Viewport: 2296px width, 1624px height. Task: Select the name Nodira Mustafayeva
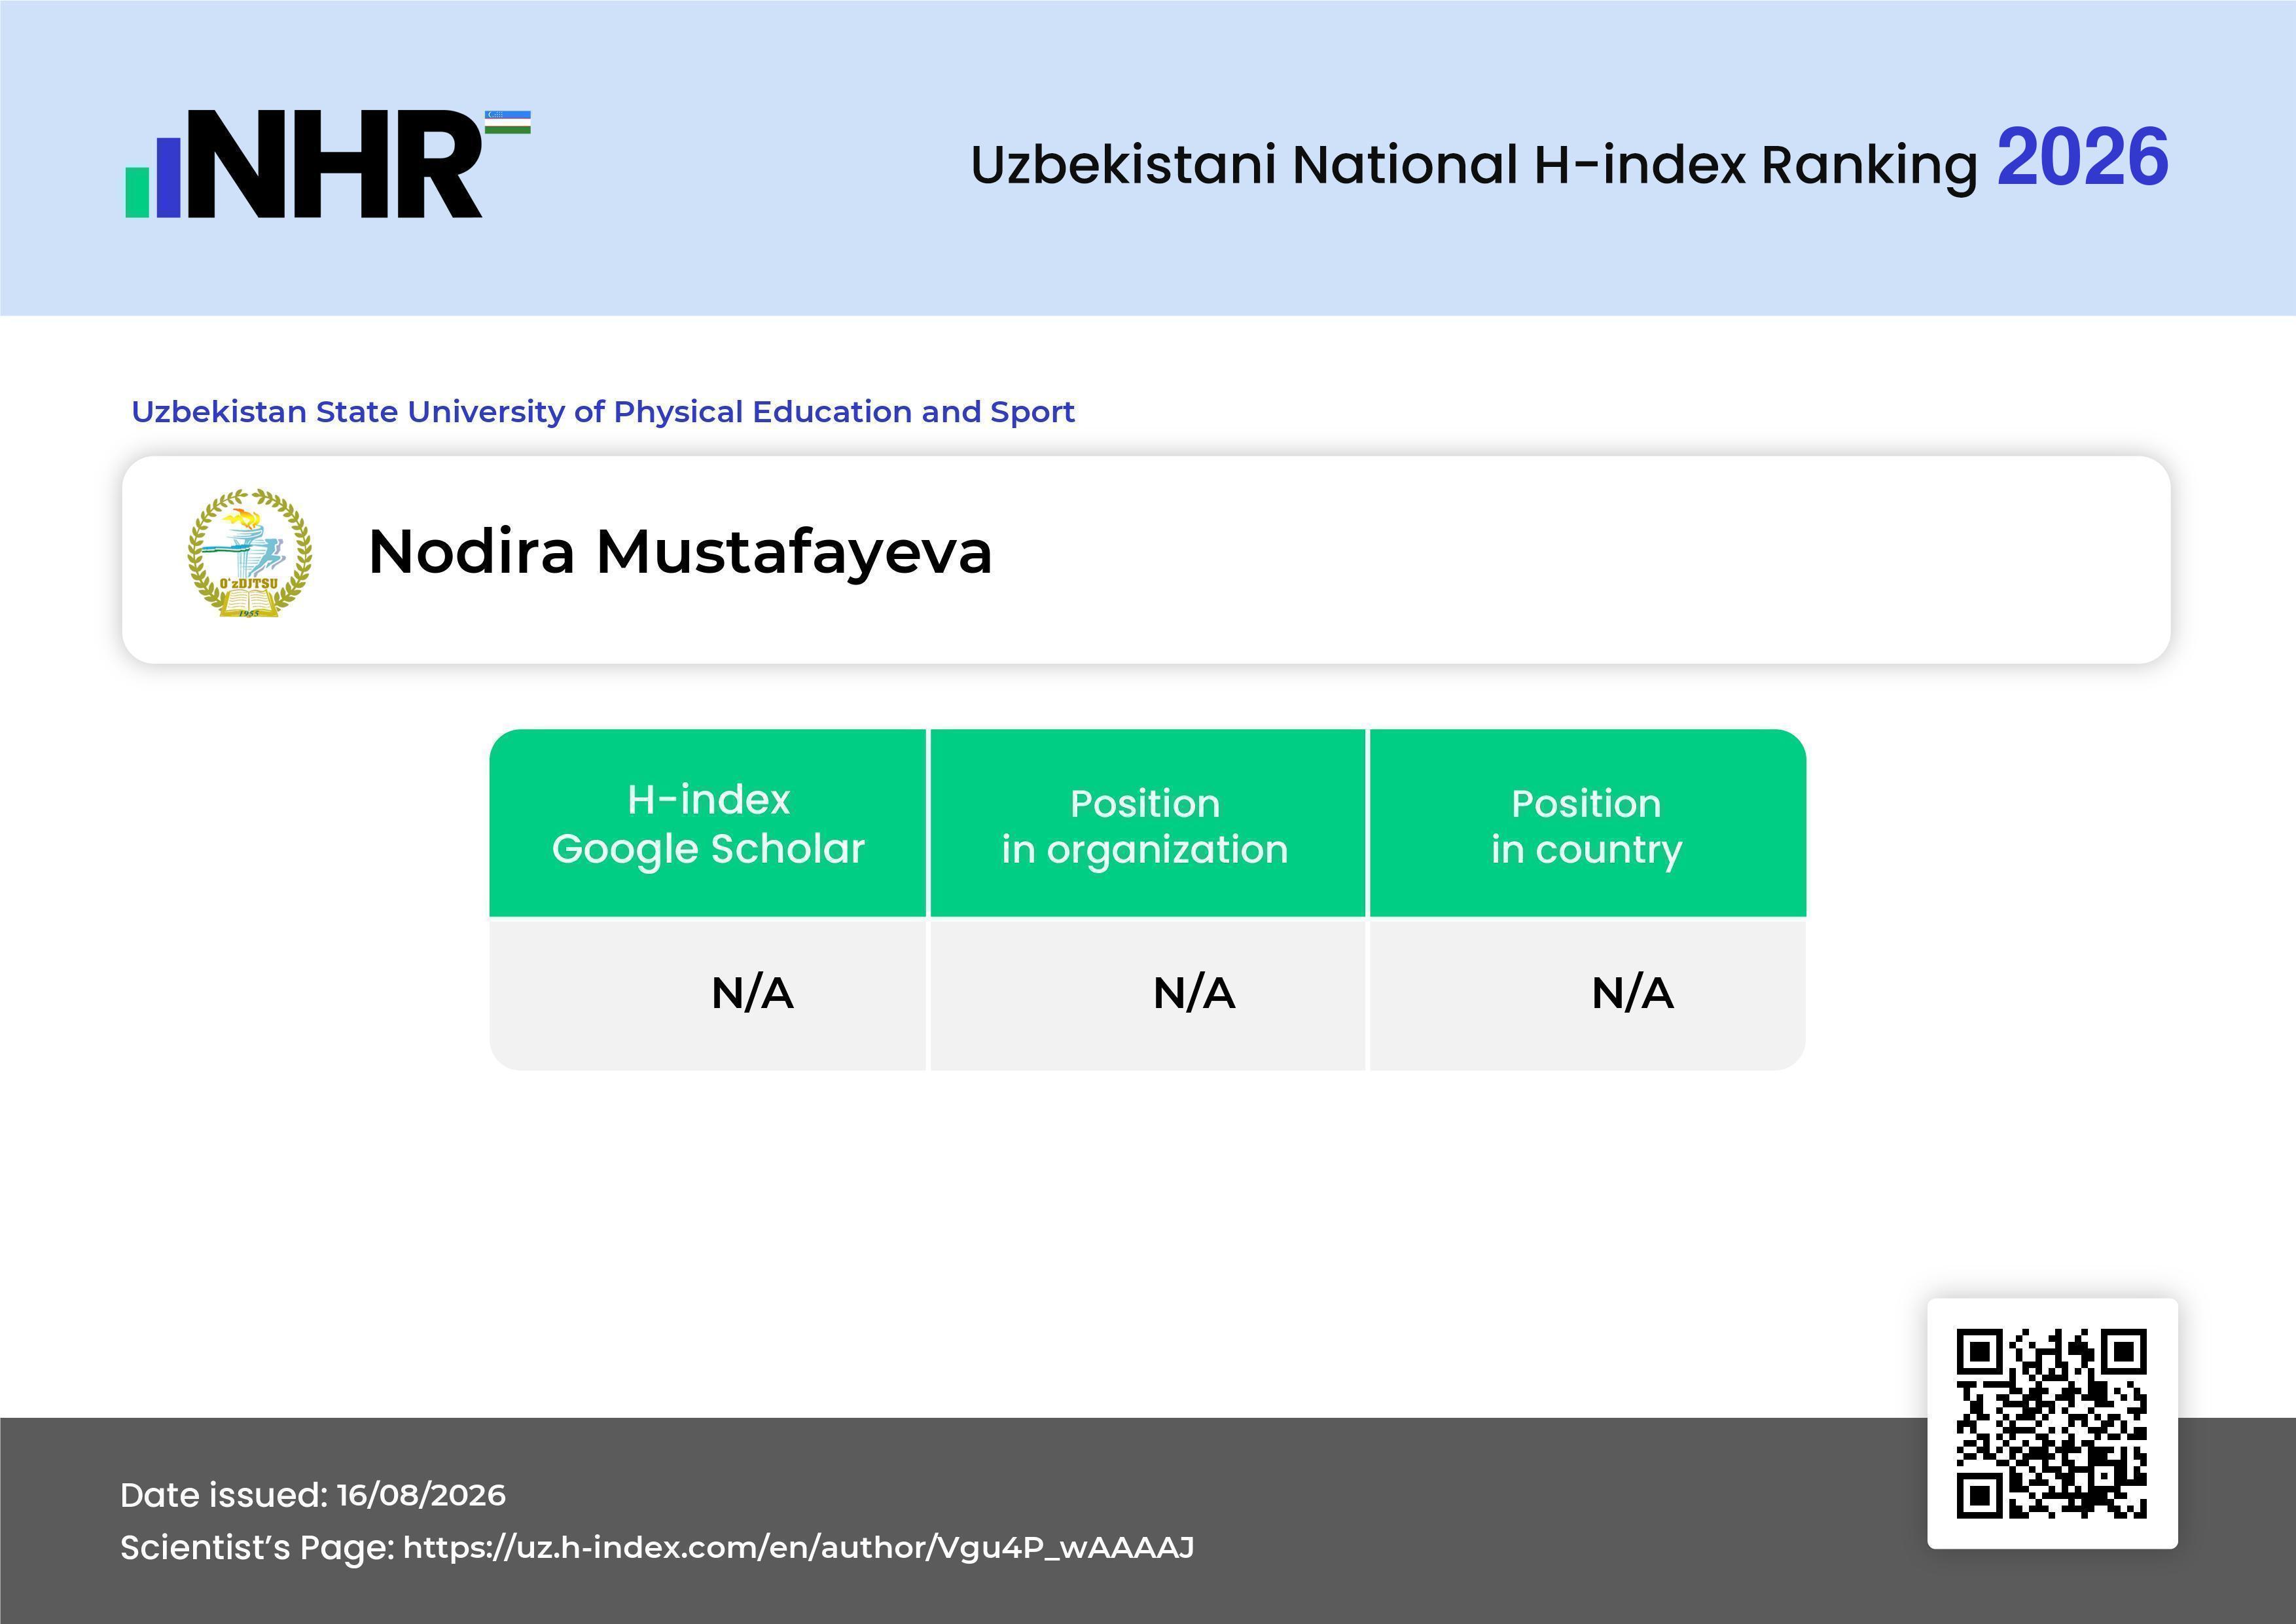coord(680,552)
